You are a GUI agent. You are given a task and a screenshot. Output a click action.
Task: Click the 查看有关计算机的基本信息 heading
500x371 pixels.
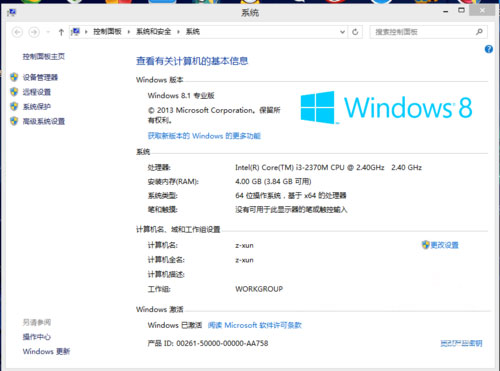(192, 61)
